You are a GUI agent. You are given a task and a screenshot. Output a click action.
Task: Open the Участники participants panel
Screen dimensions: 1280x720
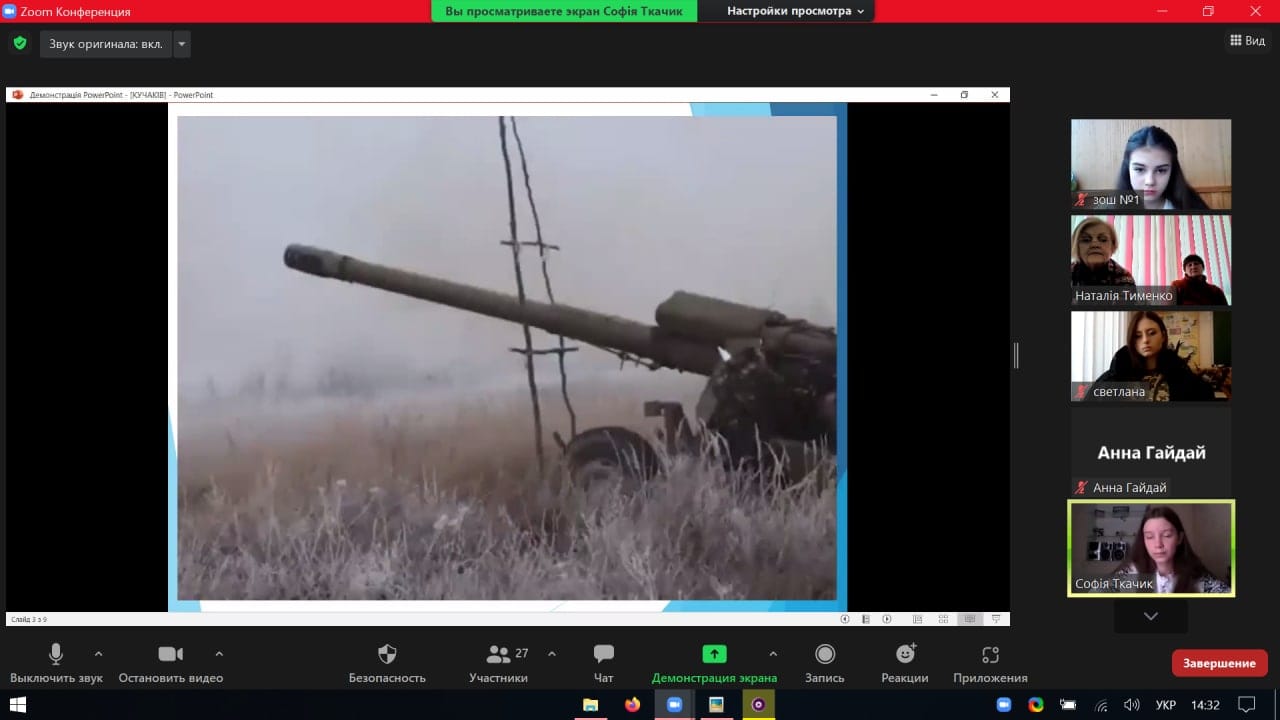(x=498, y=655)
